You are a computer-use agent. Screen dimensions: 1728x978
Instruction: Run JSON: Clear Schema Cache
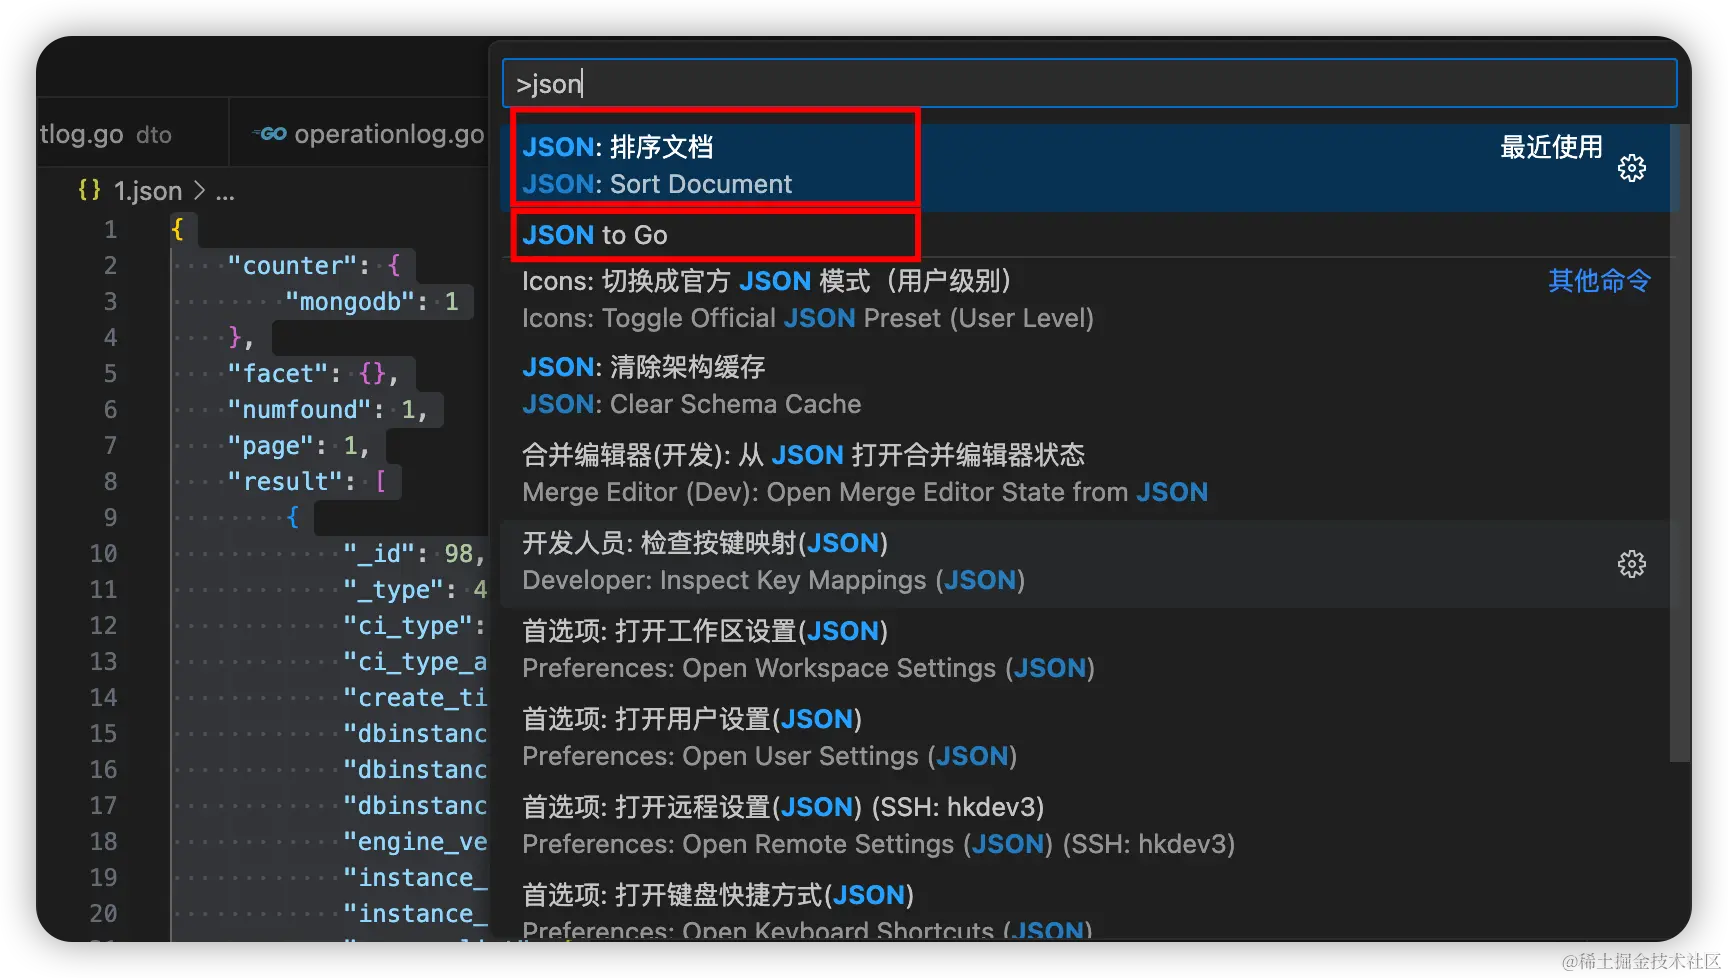[x=691, y=385]
